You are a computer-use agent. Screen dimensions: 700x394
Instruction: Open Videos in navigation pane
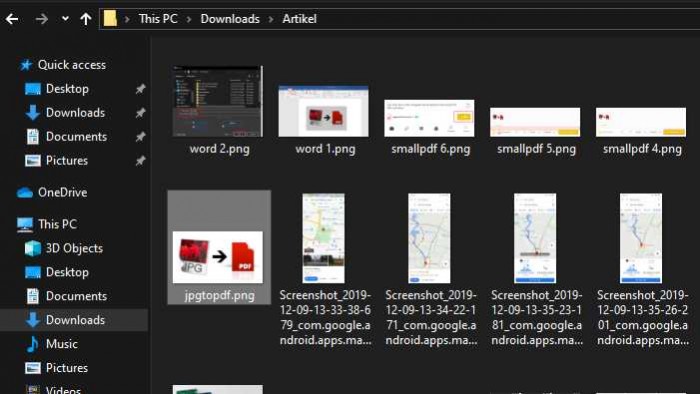[63, 390]
